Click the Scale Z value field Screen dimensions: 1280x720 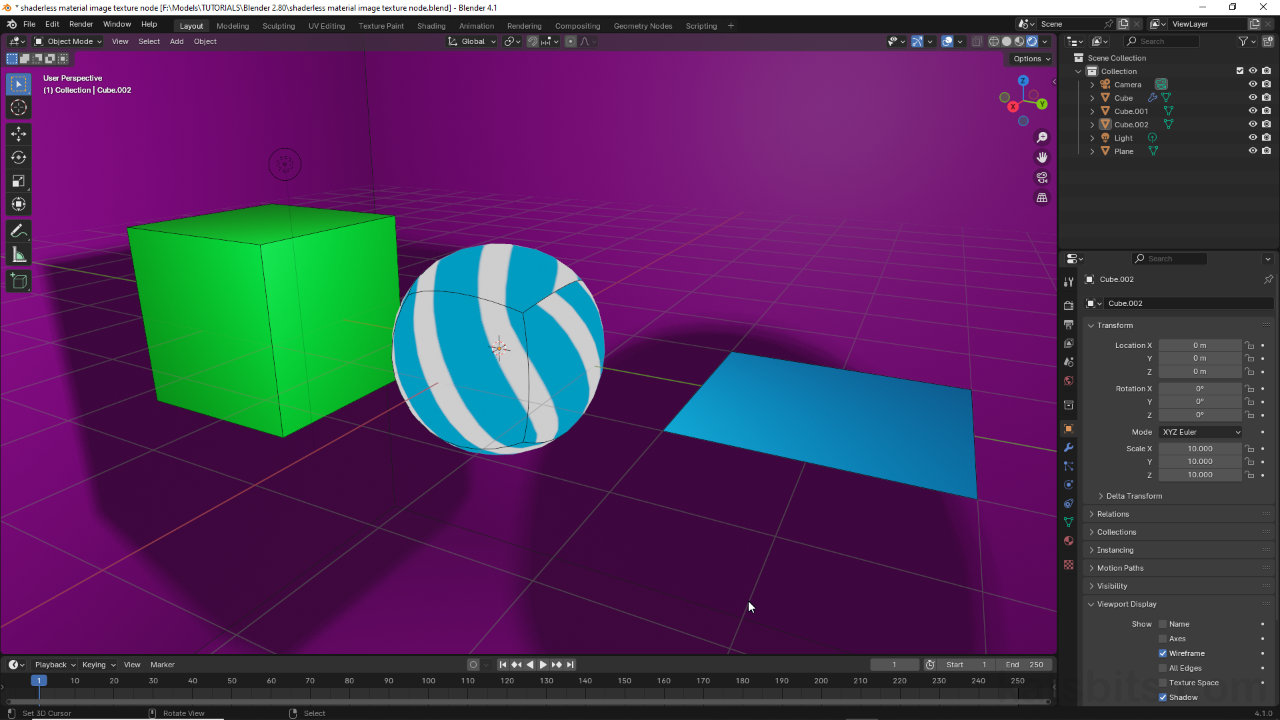click(x=1199, y=474)
